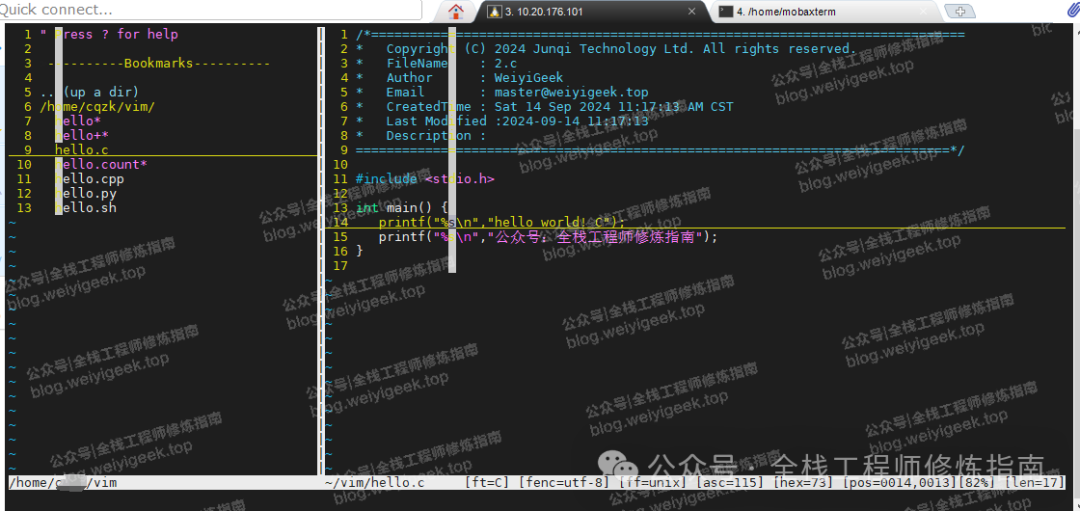Click the Last Modified comment line
This screenshot has height=511, width=1080.
[502, 121]
